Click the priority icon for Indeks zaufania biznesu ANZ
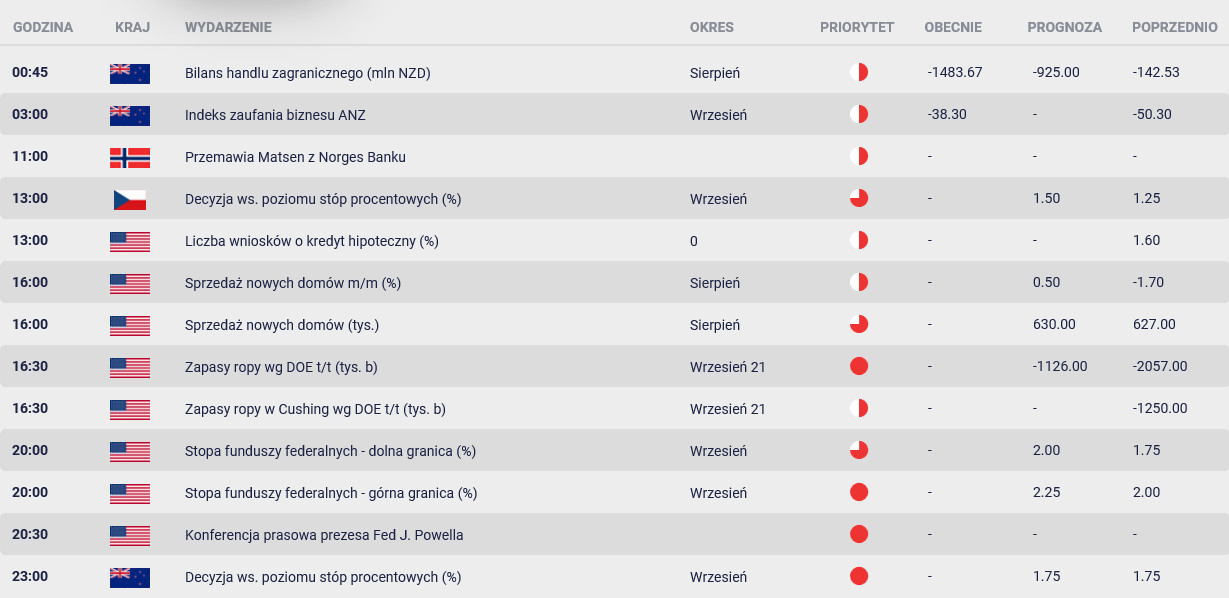 [x=858, y=115]
